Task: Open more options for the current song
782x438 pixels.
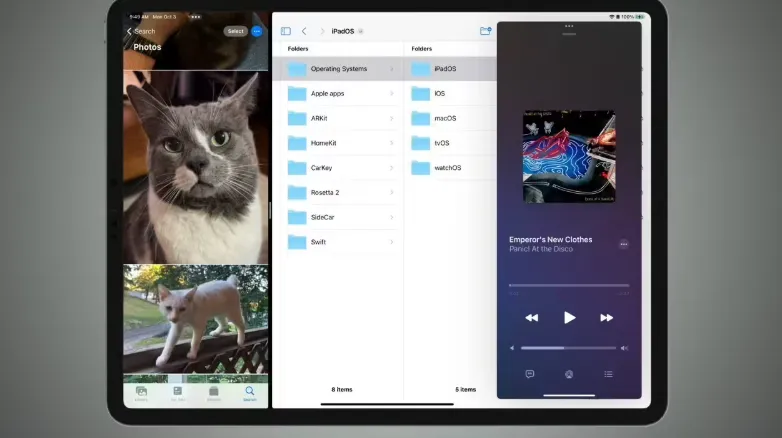Action: (623, 244)
